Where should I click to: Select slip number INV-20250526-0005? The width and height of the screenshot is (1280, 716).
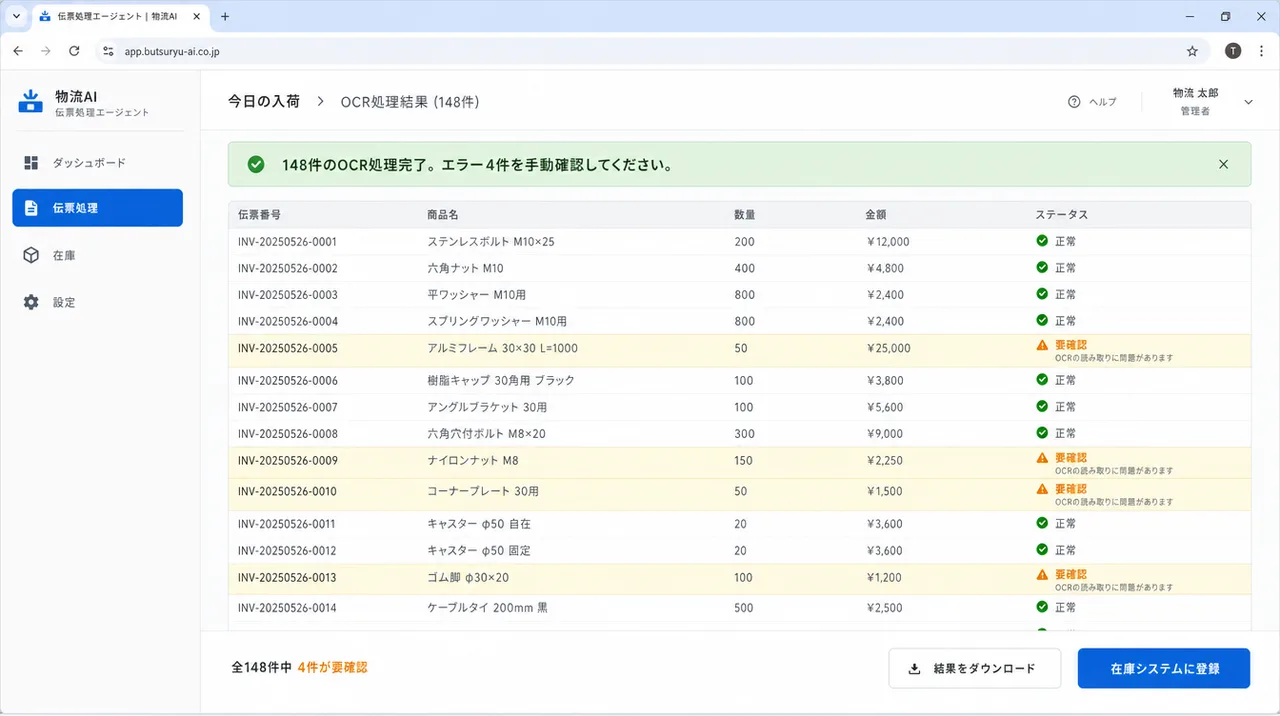(287, 349)
